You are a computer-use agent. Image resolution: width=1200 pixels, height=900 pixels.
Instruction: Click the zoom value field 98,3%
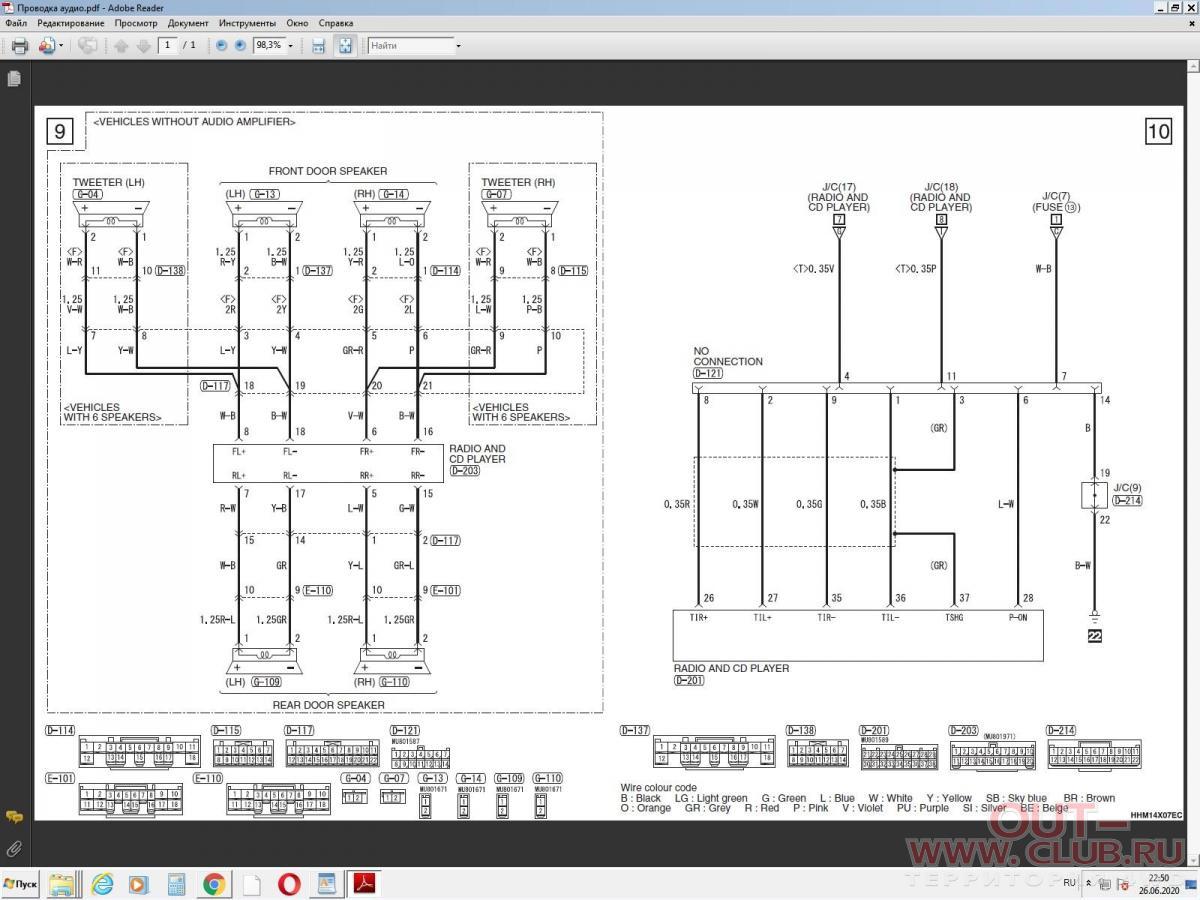pyautogui.click(x=268, y=45)
